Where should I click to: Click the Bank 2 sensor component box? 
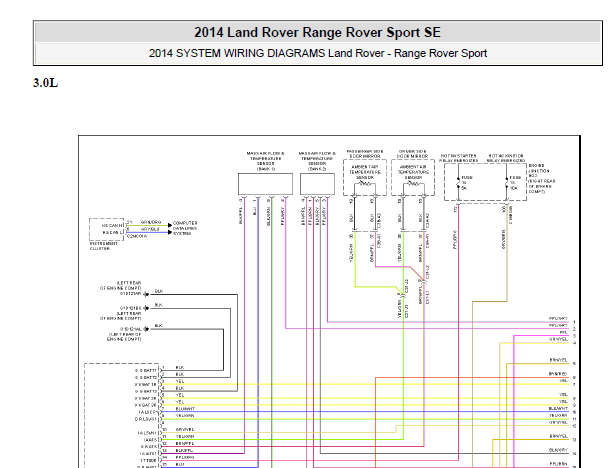(x=317, y=184)
